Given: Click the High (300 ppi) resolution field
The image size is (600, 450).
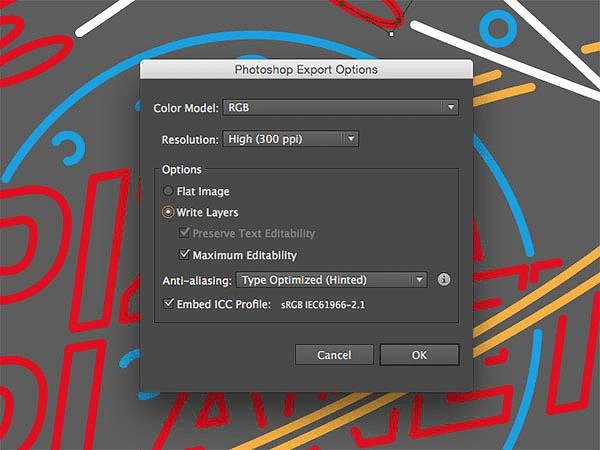Looking at the screenshot, I should click(x=290, y=139).
